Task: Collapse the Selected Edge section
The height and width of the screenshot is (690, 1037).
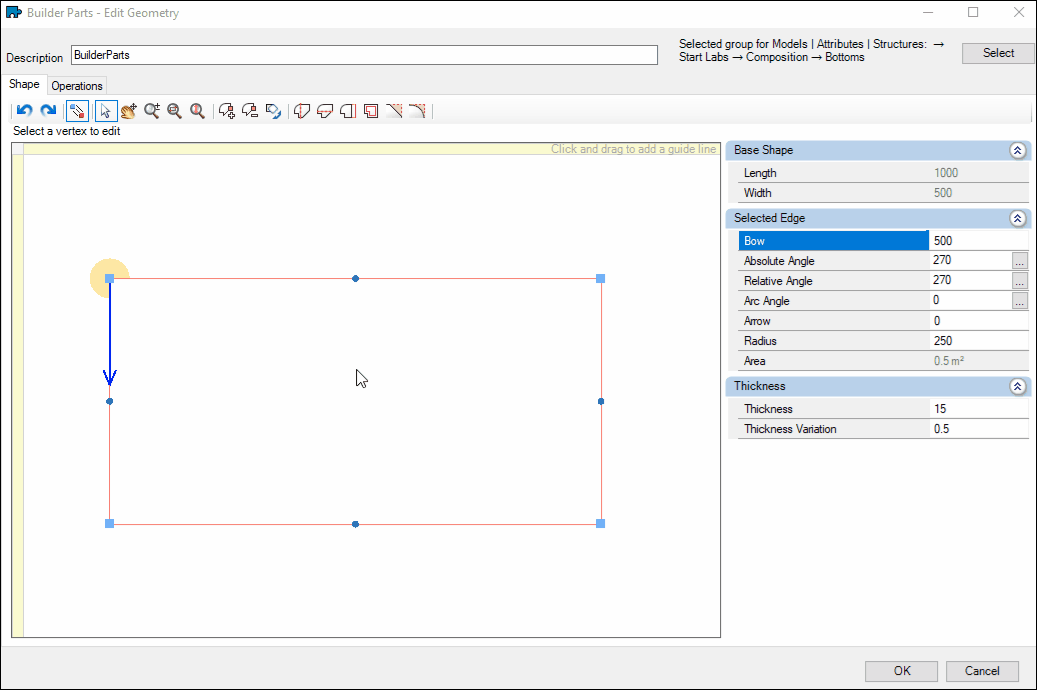Action: (1017, 218)
